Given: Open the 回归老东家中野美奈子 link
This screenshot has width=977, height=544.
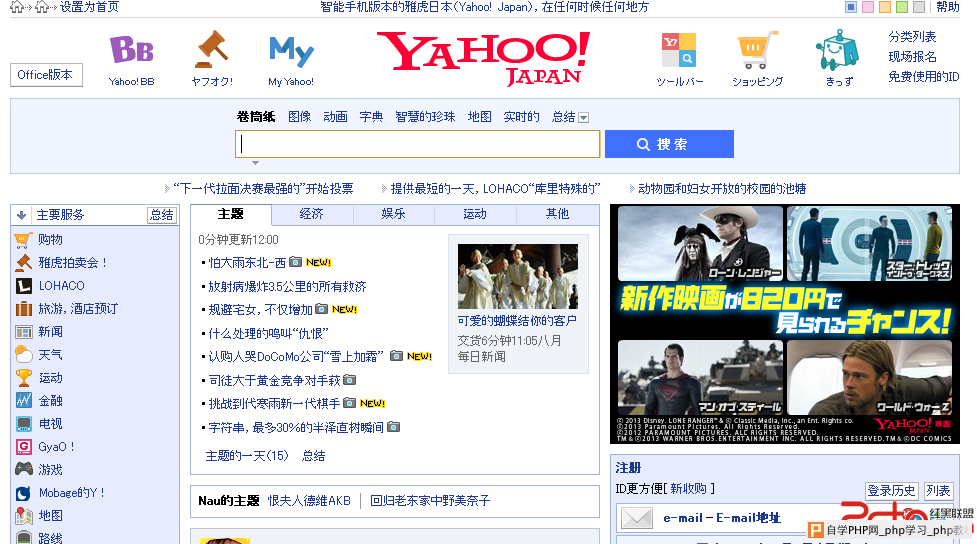Looking at the screenshot, I should click(x=430, y=500).
